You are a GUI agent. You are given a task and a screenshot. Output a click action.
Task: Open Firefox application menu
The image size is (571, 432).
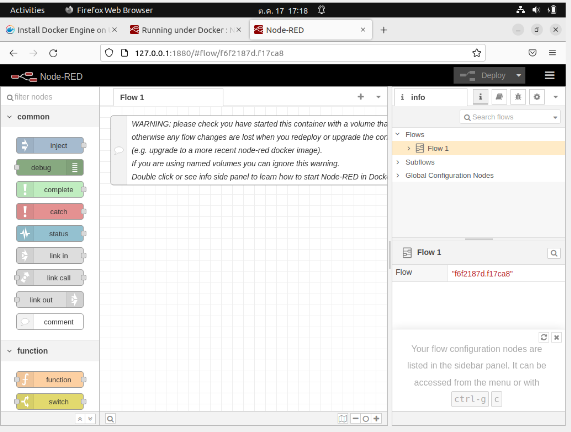coord(552,53)
